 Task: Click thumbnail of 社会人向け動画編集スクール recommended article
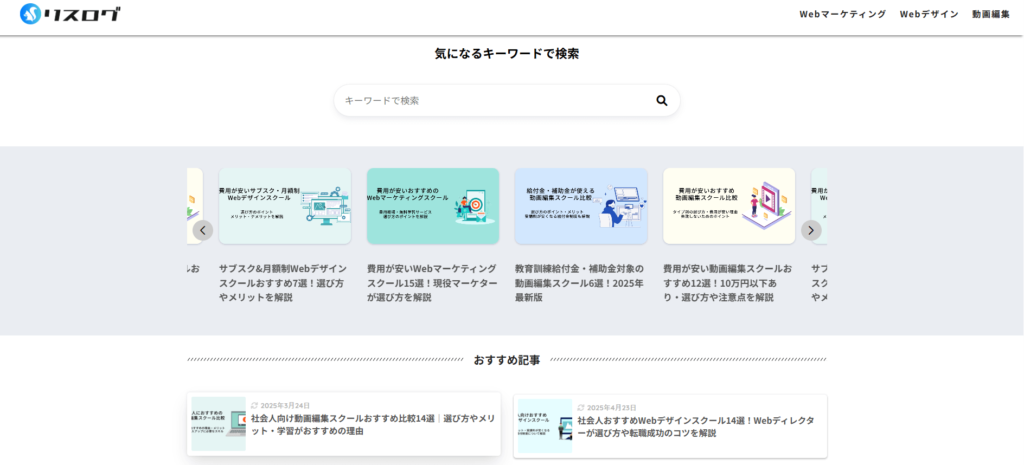(x=218, y=425)
